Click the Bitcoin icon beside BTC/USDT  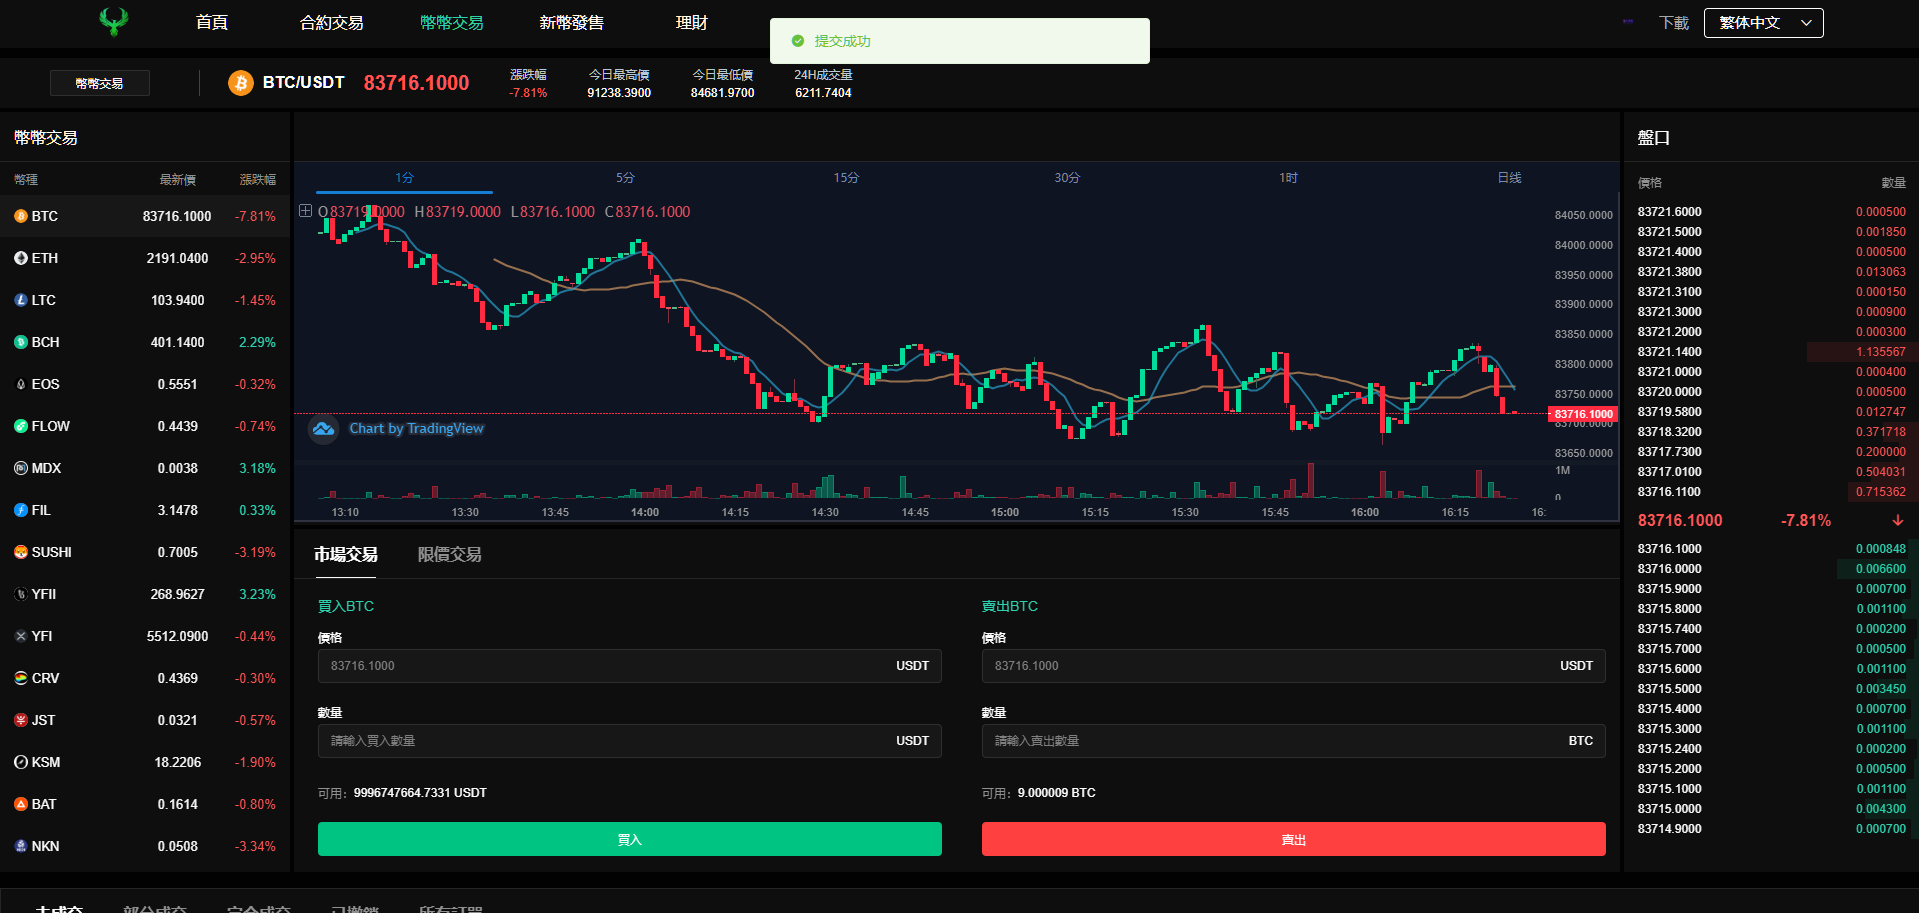[240, 83]
